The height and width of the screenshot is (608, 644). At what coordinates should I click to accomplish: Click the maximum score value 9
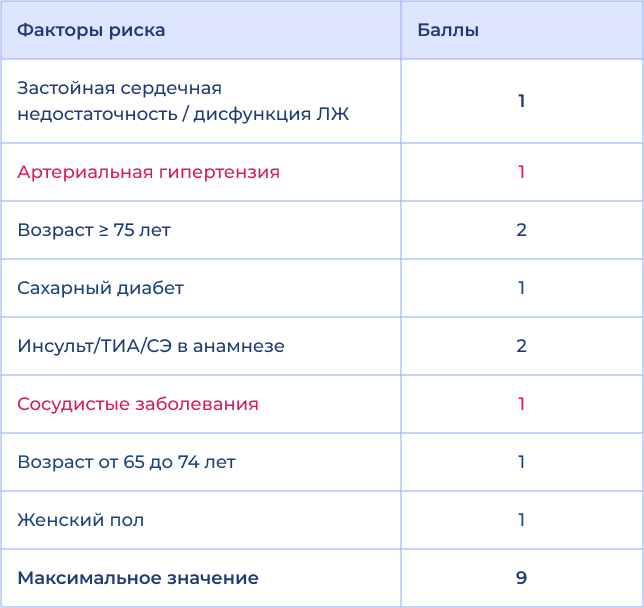[521, 578]
